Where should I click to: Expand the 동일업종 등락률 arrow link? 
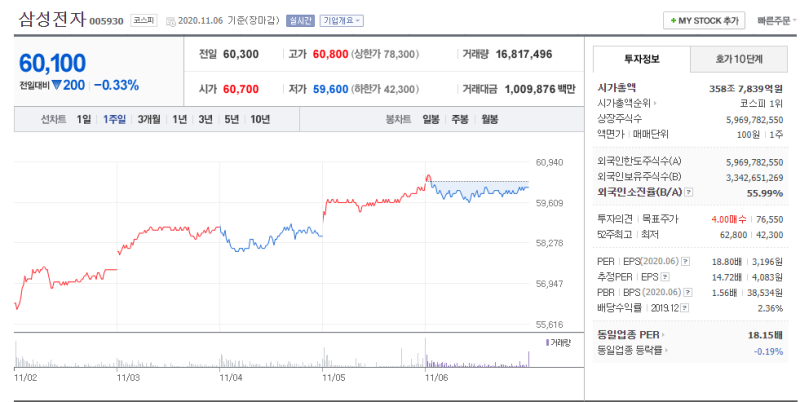point(667,350)
